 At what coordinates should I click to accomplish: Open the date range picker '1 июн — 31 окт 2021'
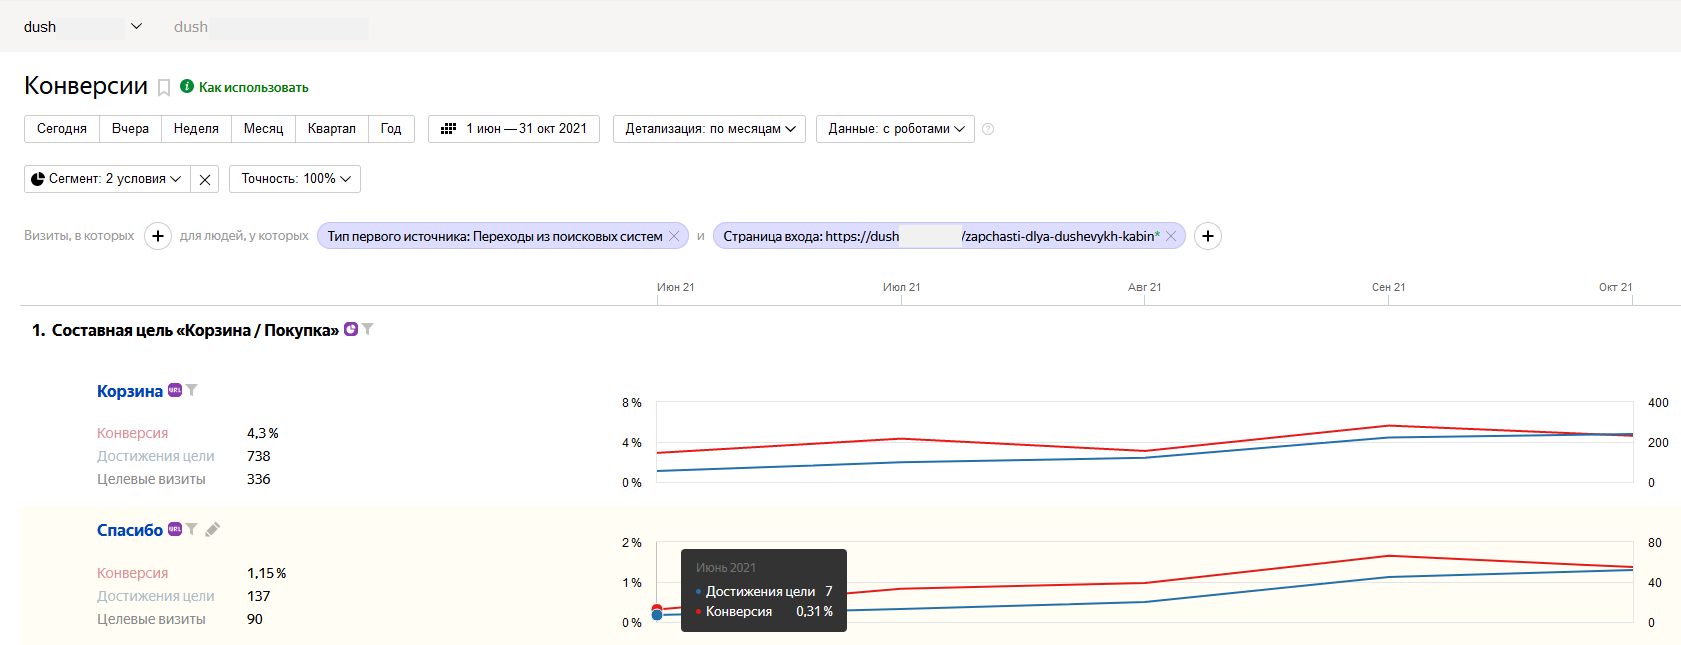point(514,129)
